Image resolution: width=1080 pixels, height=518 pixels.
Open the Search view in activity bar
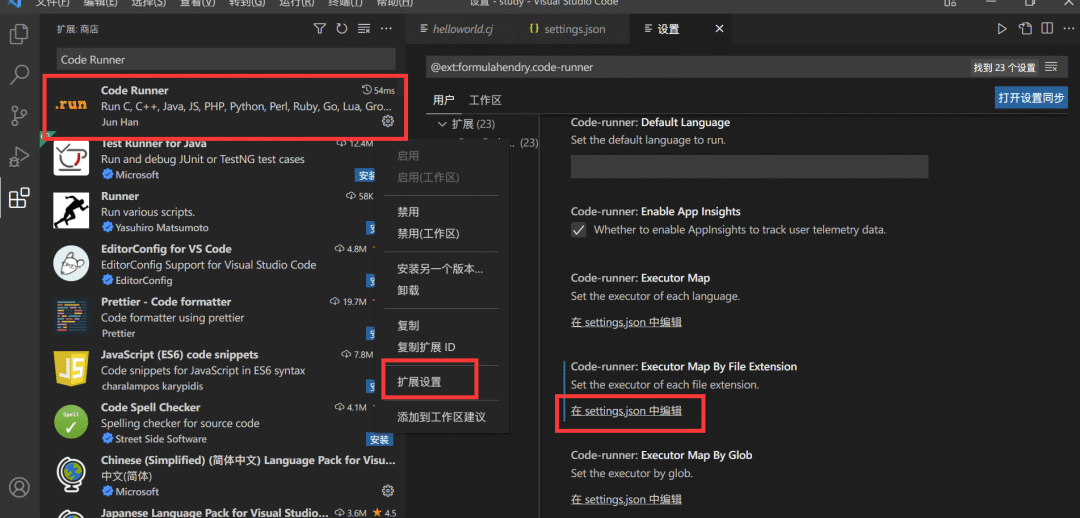pyautogui.click(x=19, y=74)
